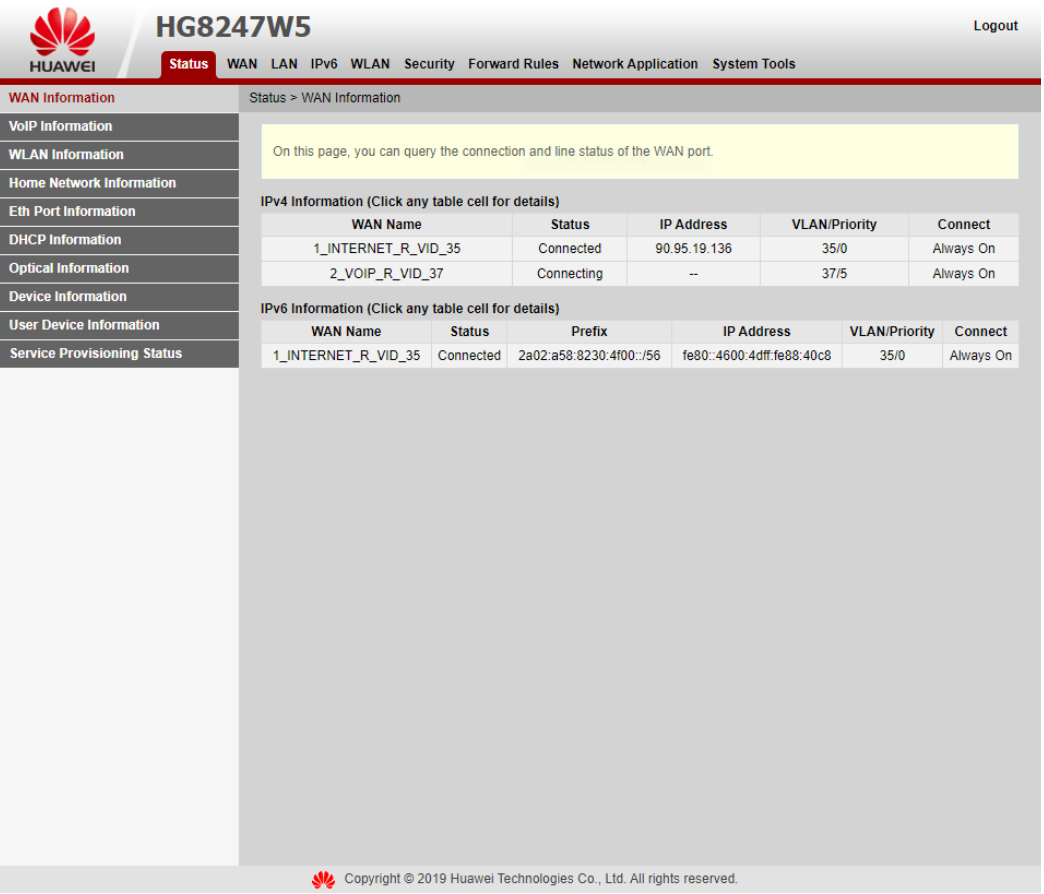The width and height of the screenshot is (1044, 894).
Task: Open Device Information in the sidebar
Action: (x=119, y=297)
